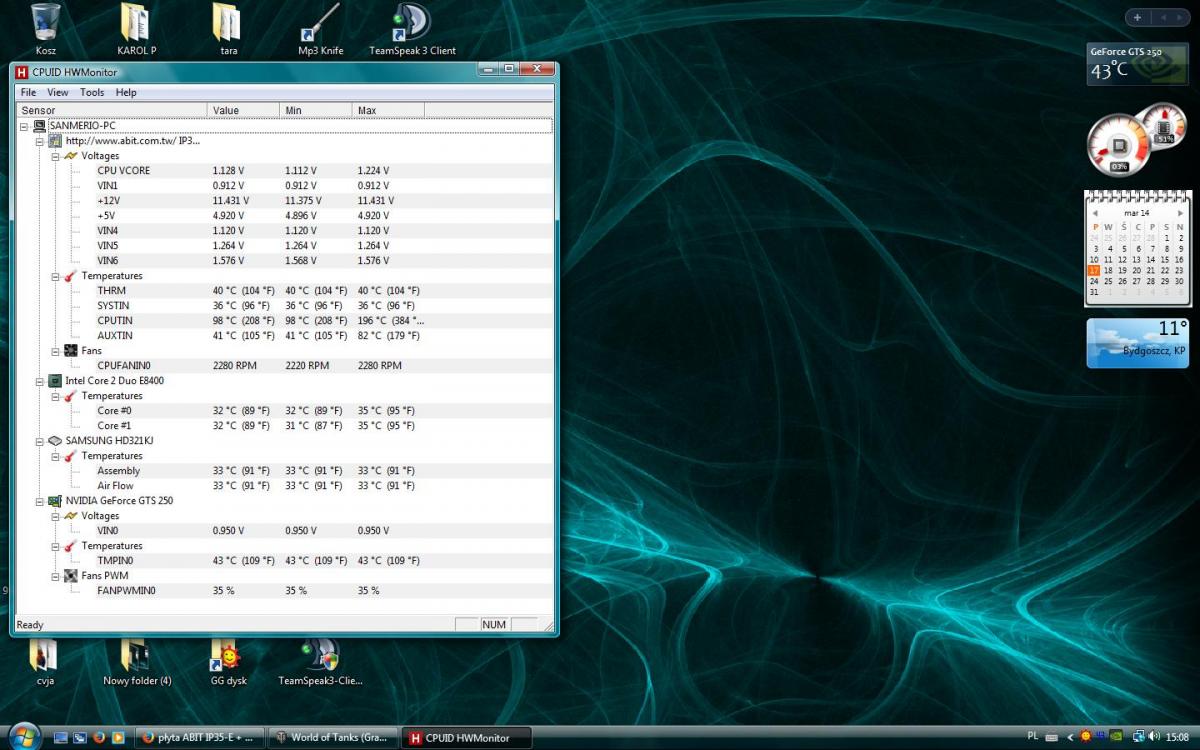The image size is (1200, 750).
Task: Select the Air Flow temperature row
Action: 285,486
